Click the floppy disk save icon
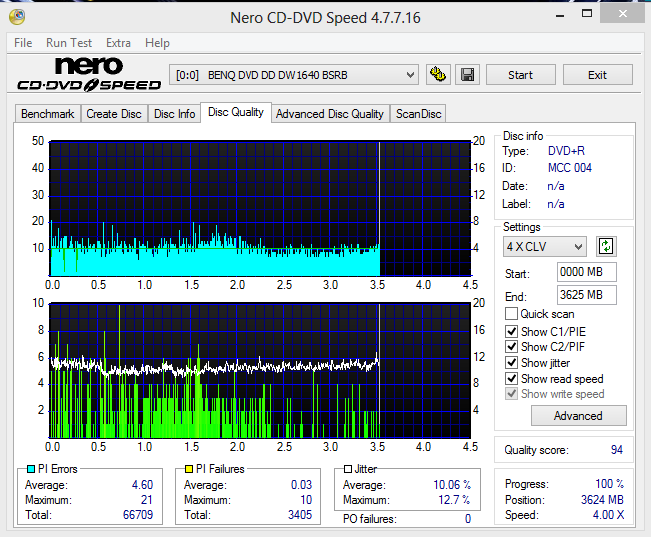This screenshot has height=537, width=651. (467, 75)
